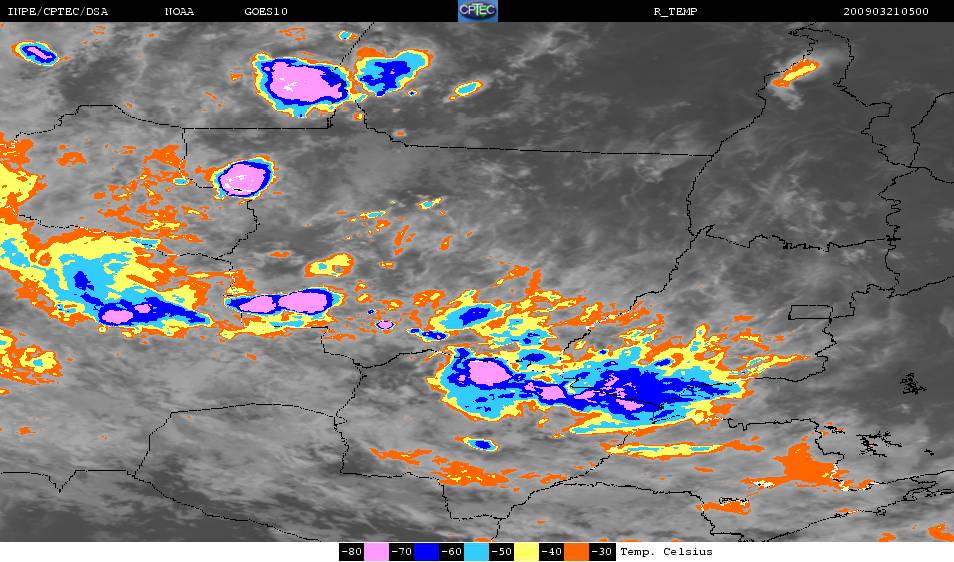Pick the yellow legend swatch after -50

coord(526,552)
